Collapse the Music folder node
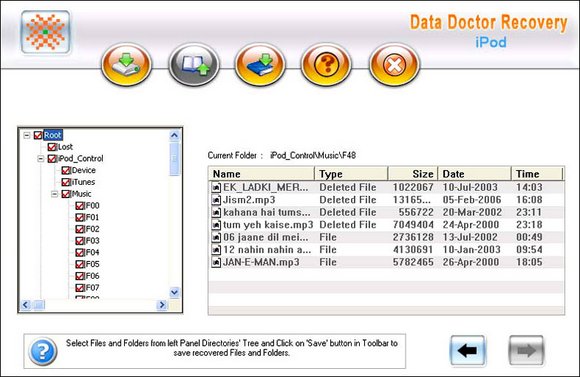The height and width of the screenshot is (377, 580). 54,194
